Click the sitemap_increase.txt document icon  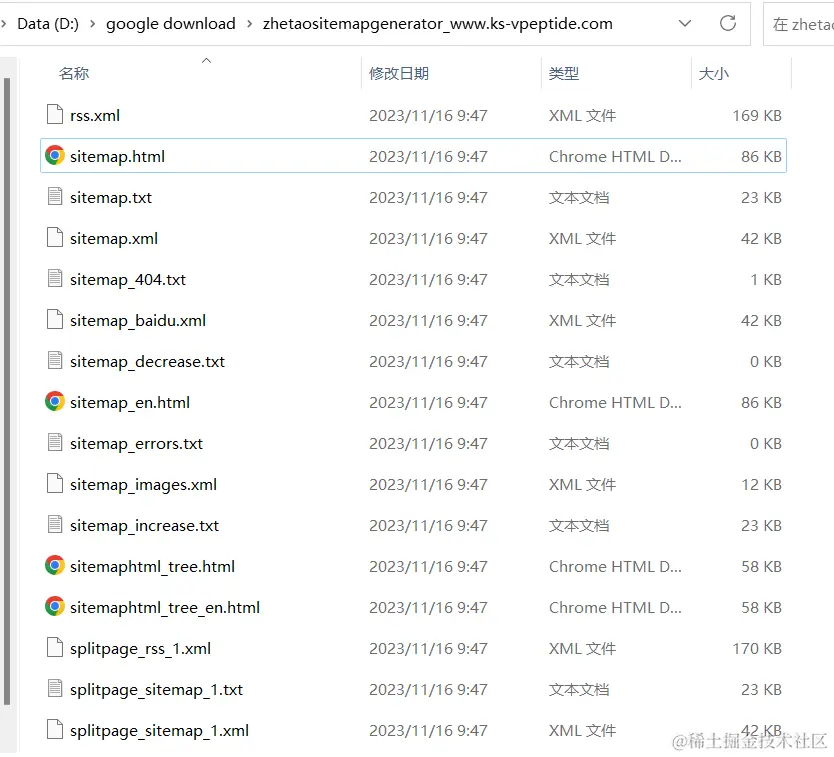point(55,524)
